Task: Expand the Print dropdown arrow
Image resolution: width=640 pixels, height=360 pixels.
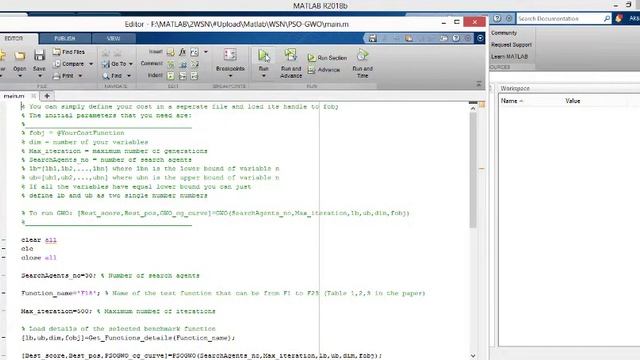Action: click(80, 76)
